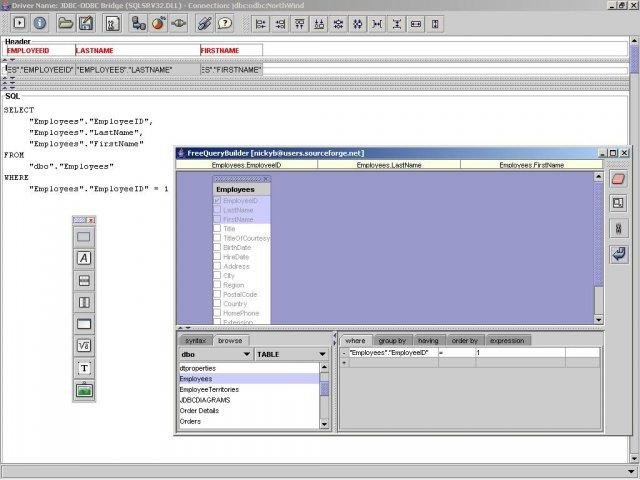Check the Country column checkbox

[x=217, y=304]
